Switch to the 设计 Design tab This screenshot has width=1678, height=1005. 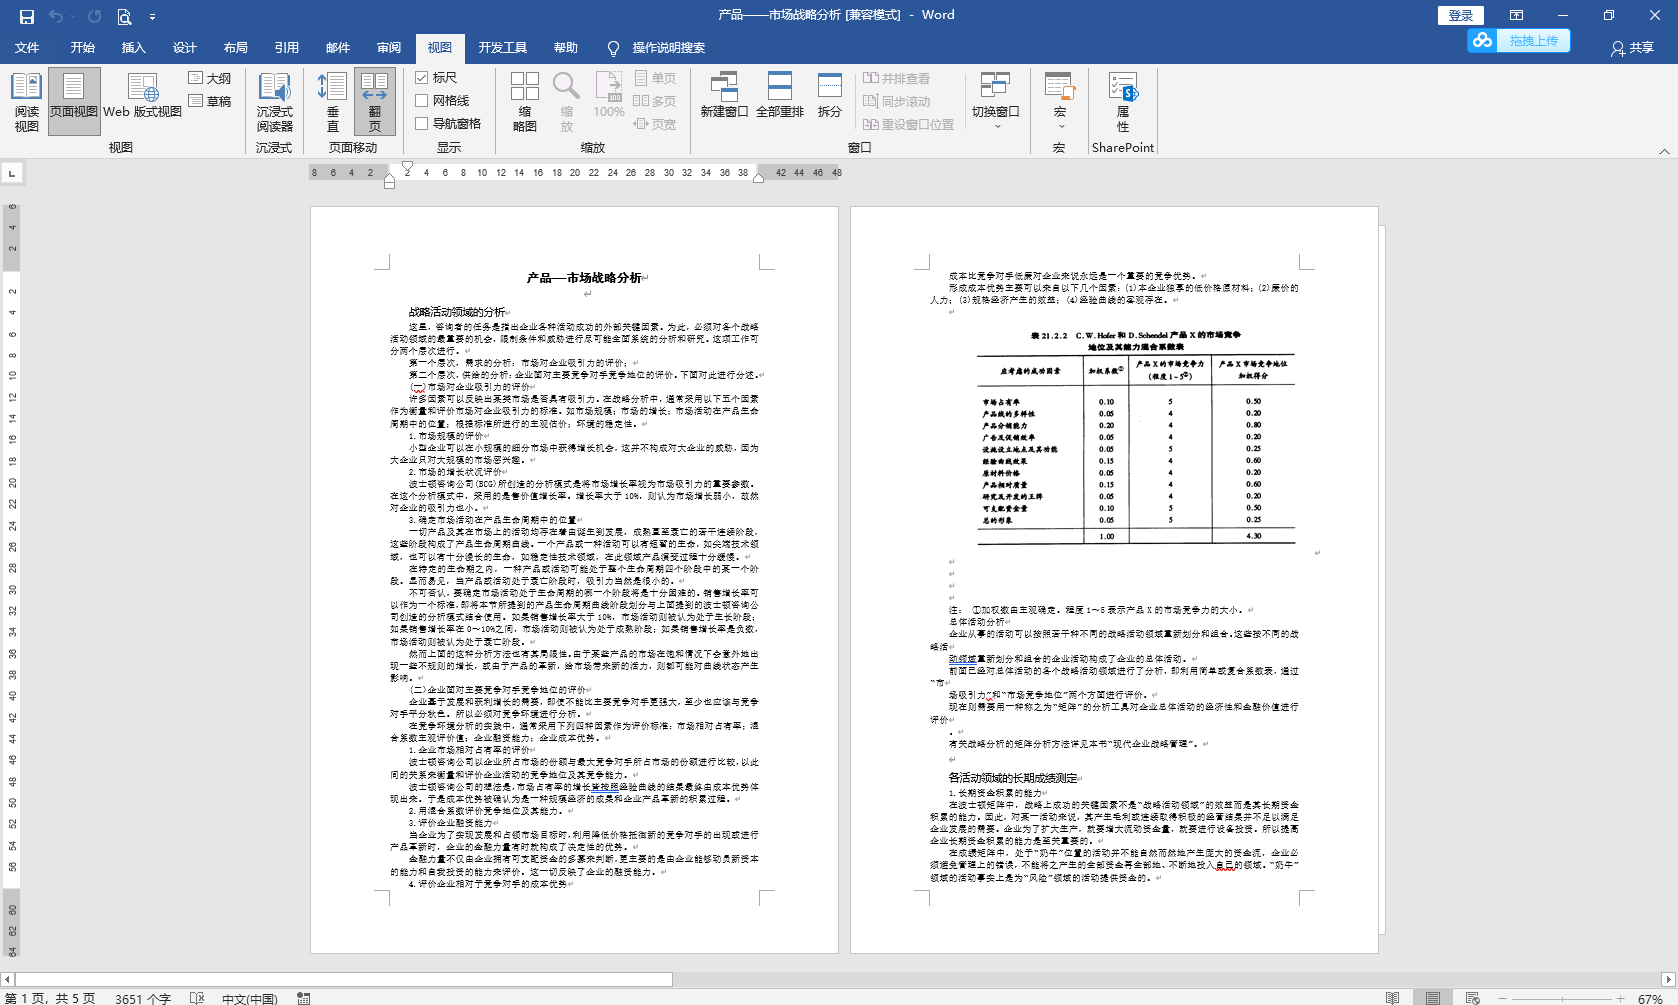tap(185, 48)
